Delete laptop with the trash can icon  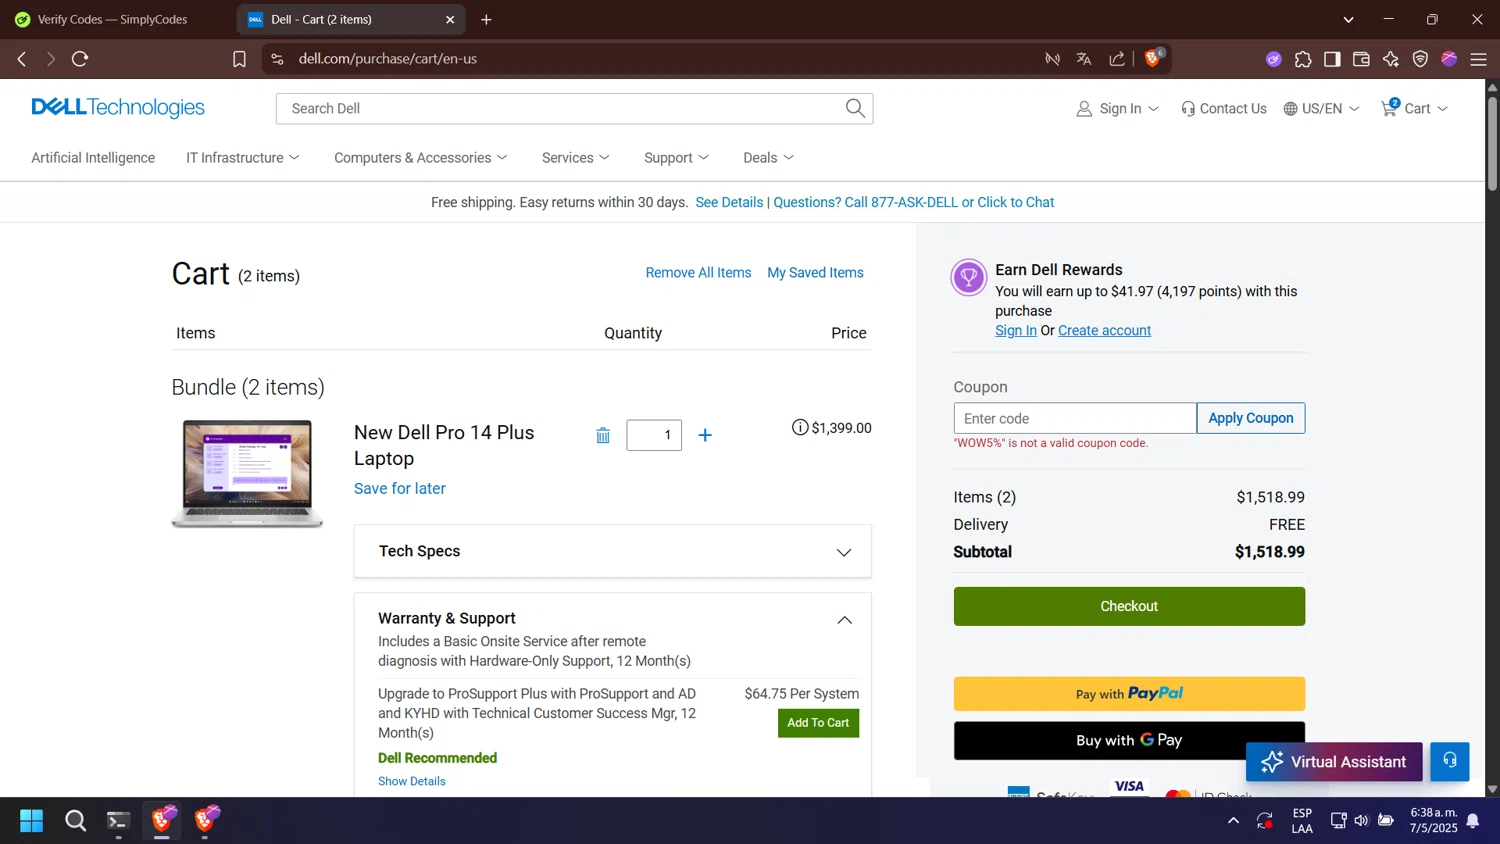click(x=603, y=435)
